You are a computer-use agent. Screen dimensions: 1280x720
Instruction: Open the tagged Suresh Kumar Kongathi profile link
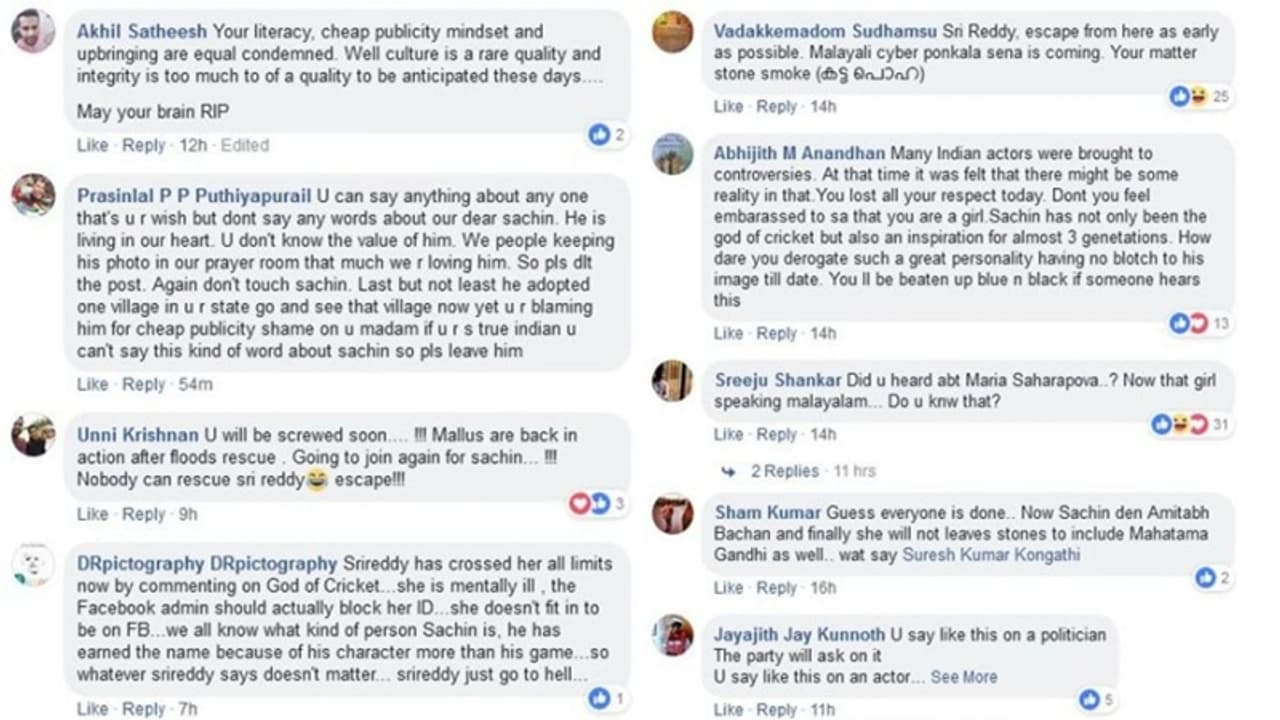[991, 554]
